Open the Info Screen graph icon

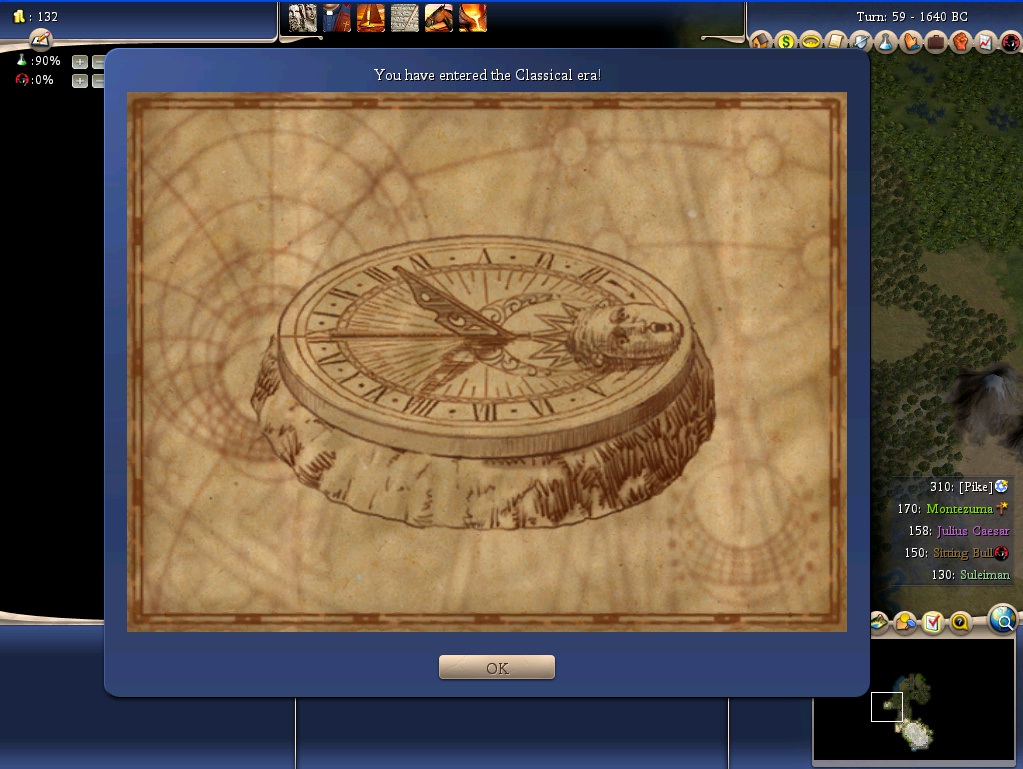pyautogui.click(x=986, y=42)
